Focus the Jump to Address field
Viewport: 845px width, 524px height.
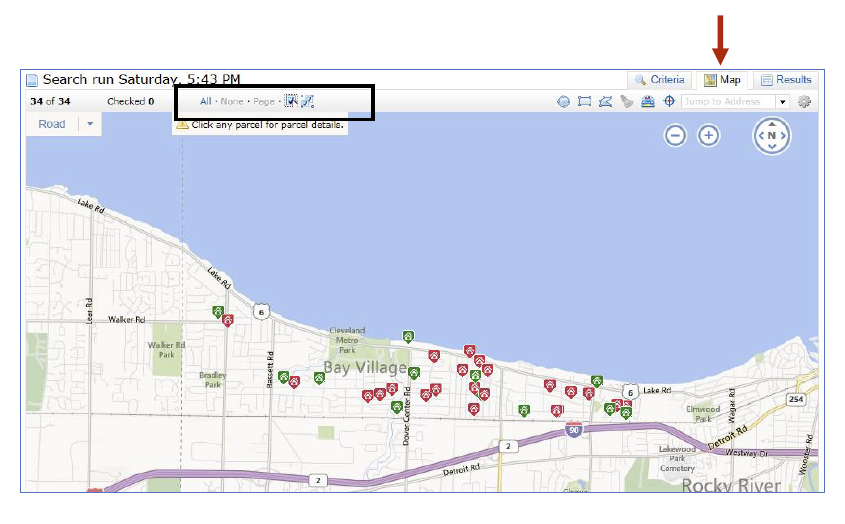click(728, 101)
